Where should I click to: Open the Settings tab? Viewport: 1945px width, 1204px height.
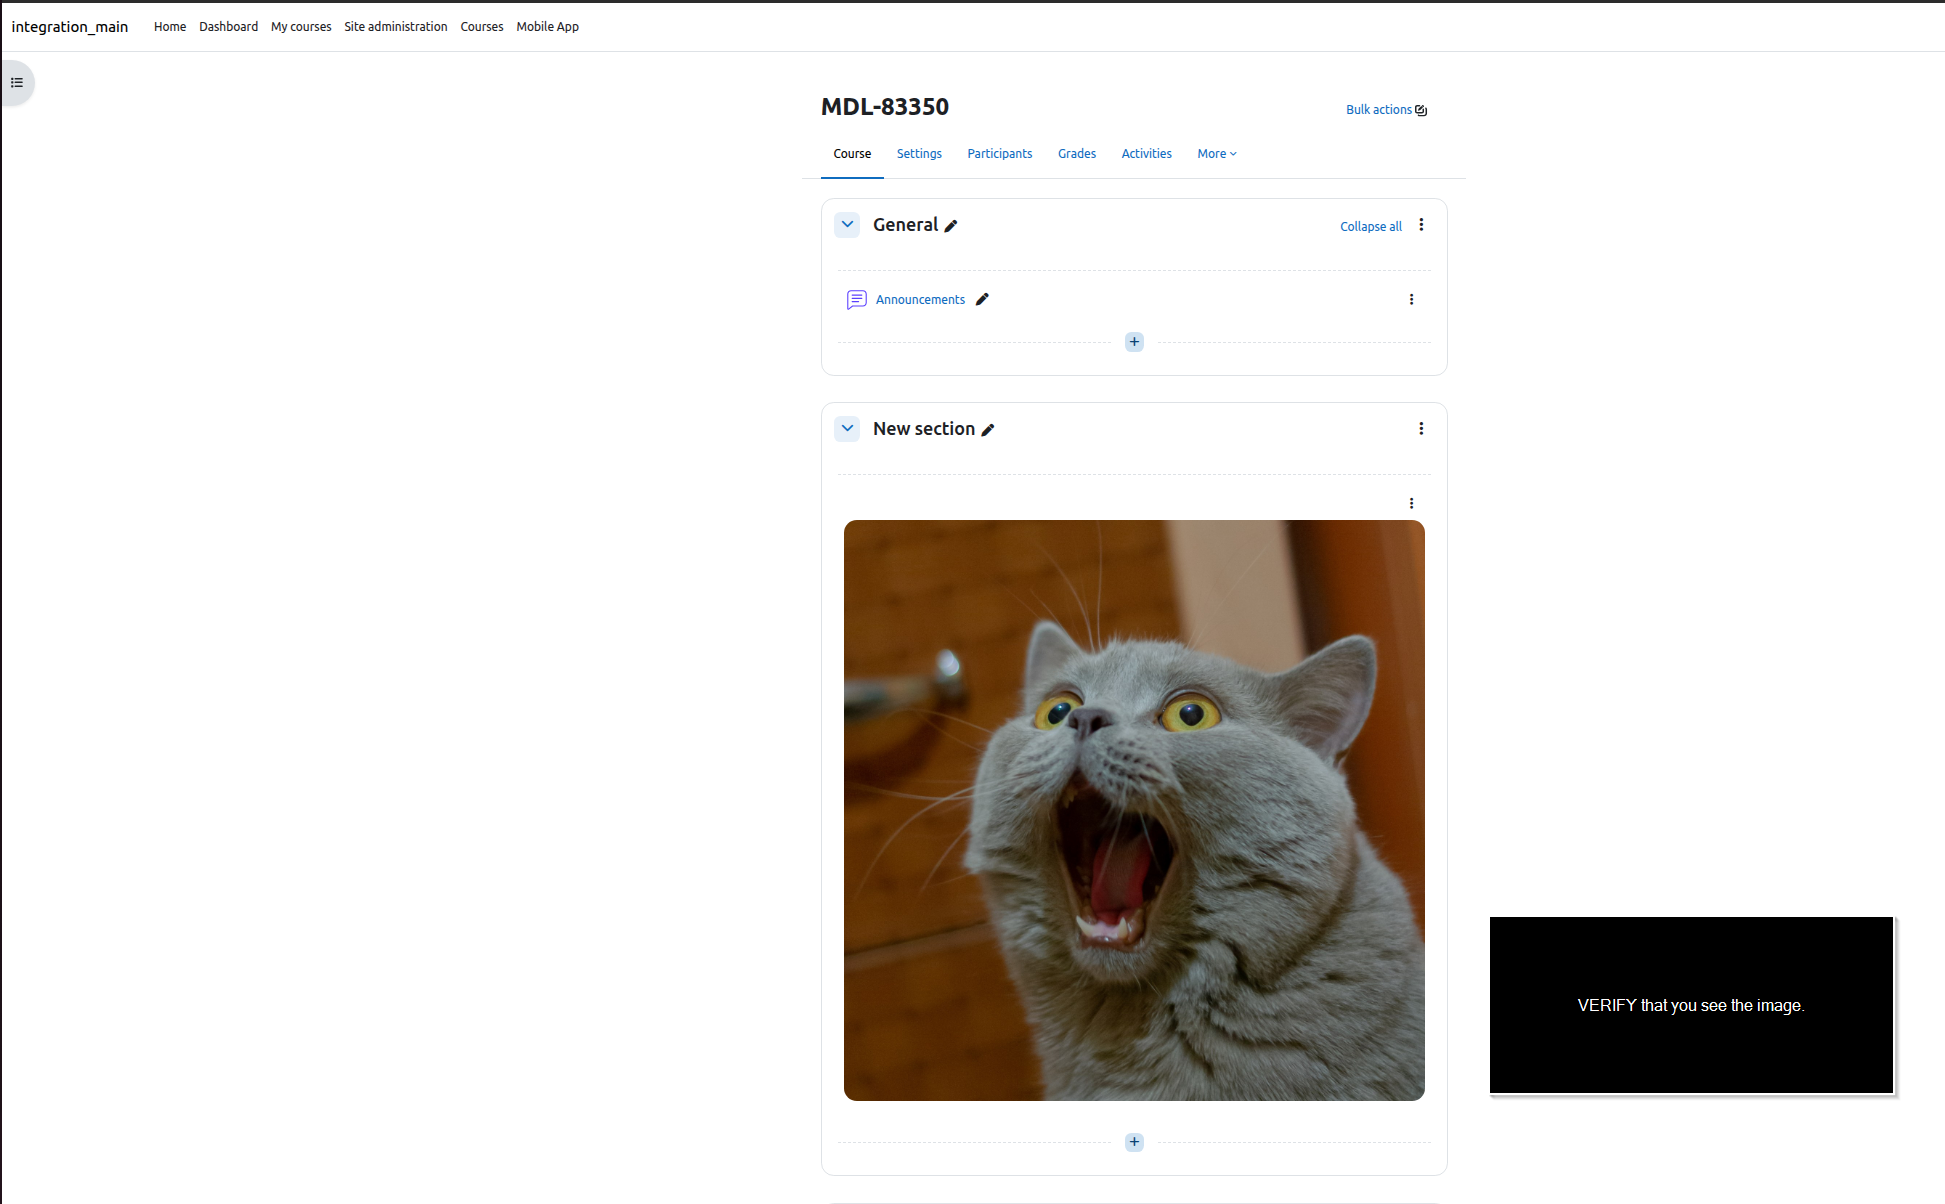[919, 154]
